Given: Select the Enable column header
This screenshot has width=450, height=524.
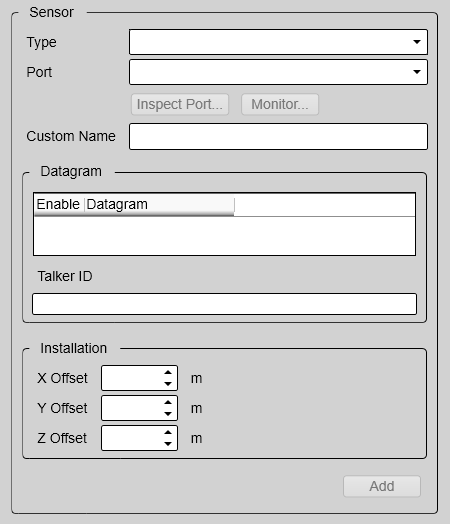Looking at the screenshot, I should pyautogui.click(x=59, y=205).
